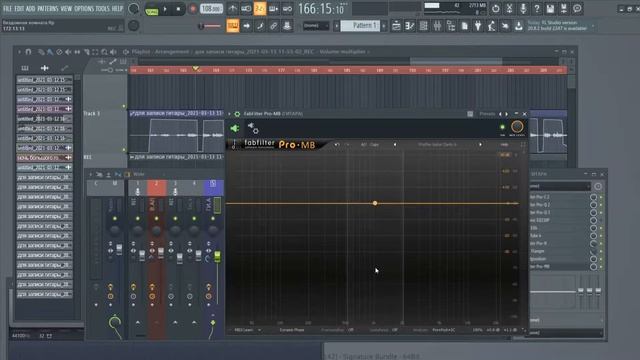This screenshot has width=640, height=360.
Task: Toggle loop recording icon
Action: point(287,9)
